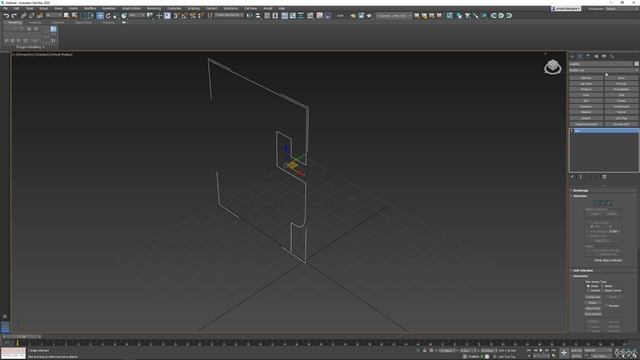Switch to Display command panel tab

coord(604,56)
